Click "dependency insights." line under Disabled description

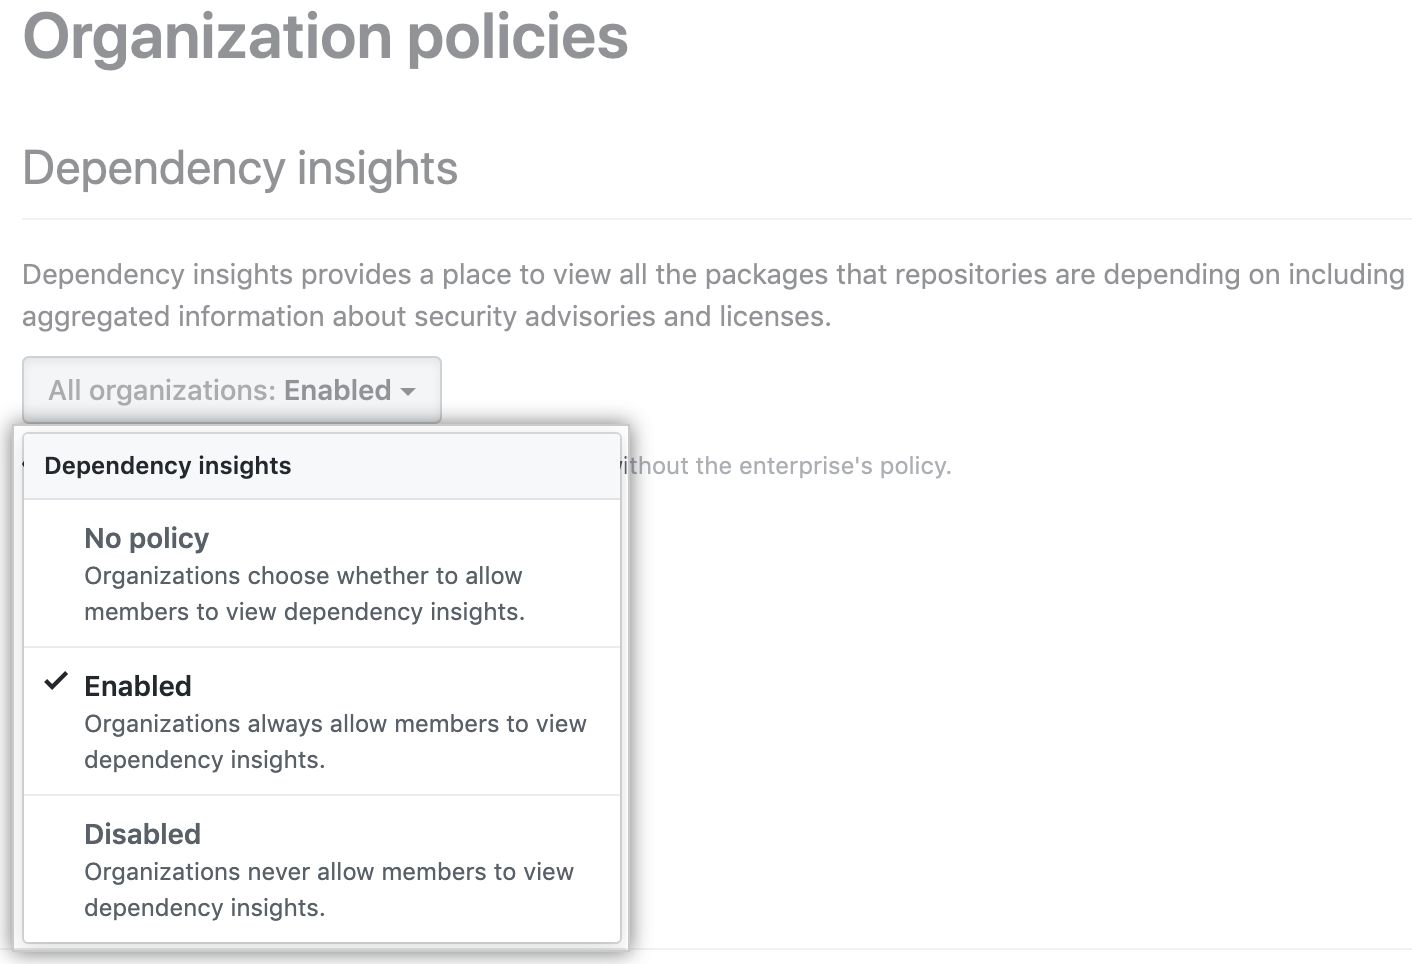[204, 908]
